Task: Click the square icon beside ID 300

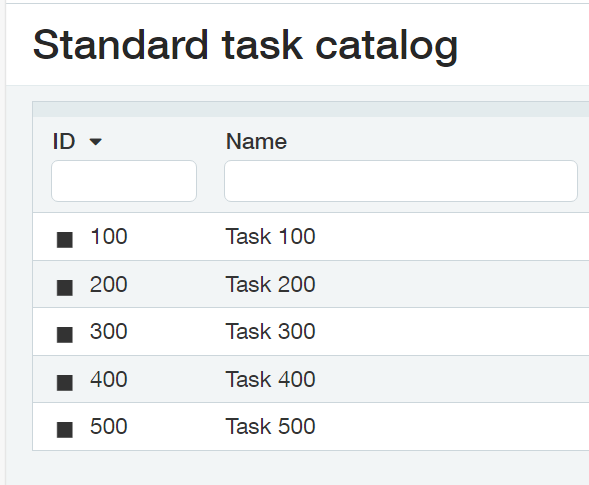Action: pos(65,335)
